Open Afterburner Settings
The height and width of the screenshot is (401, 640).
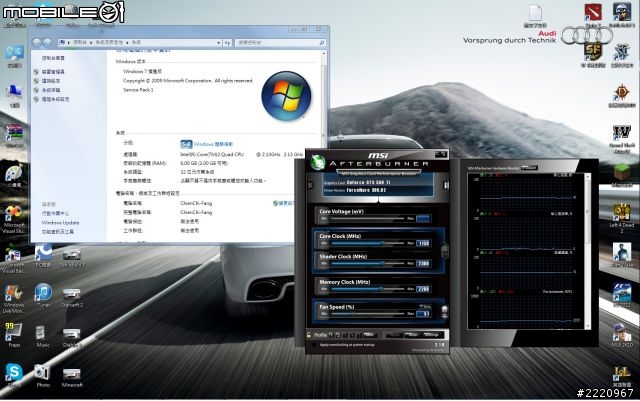click(x=431, y=335)
